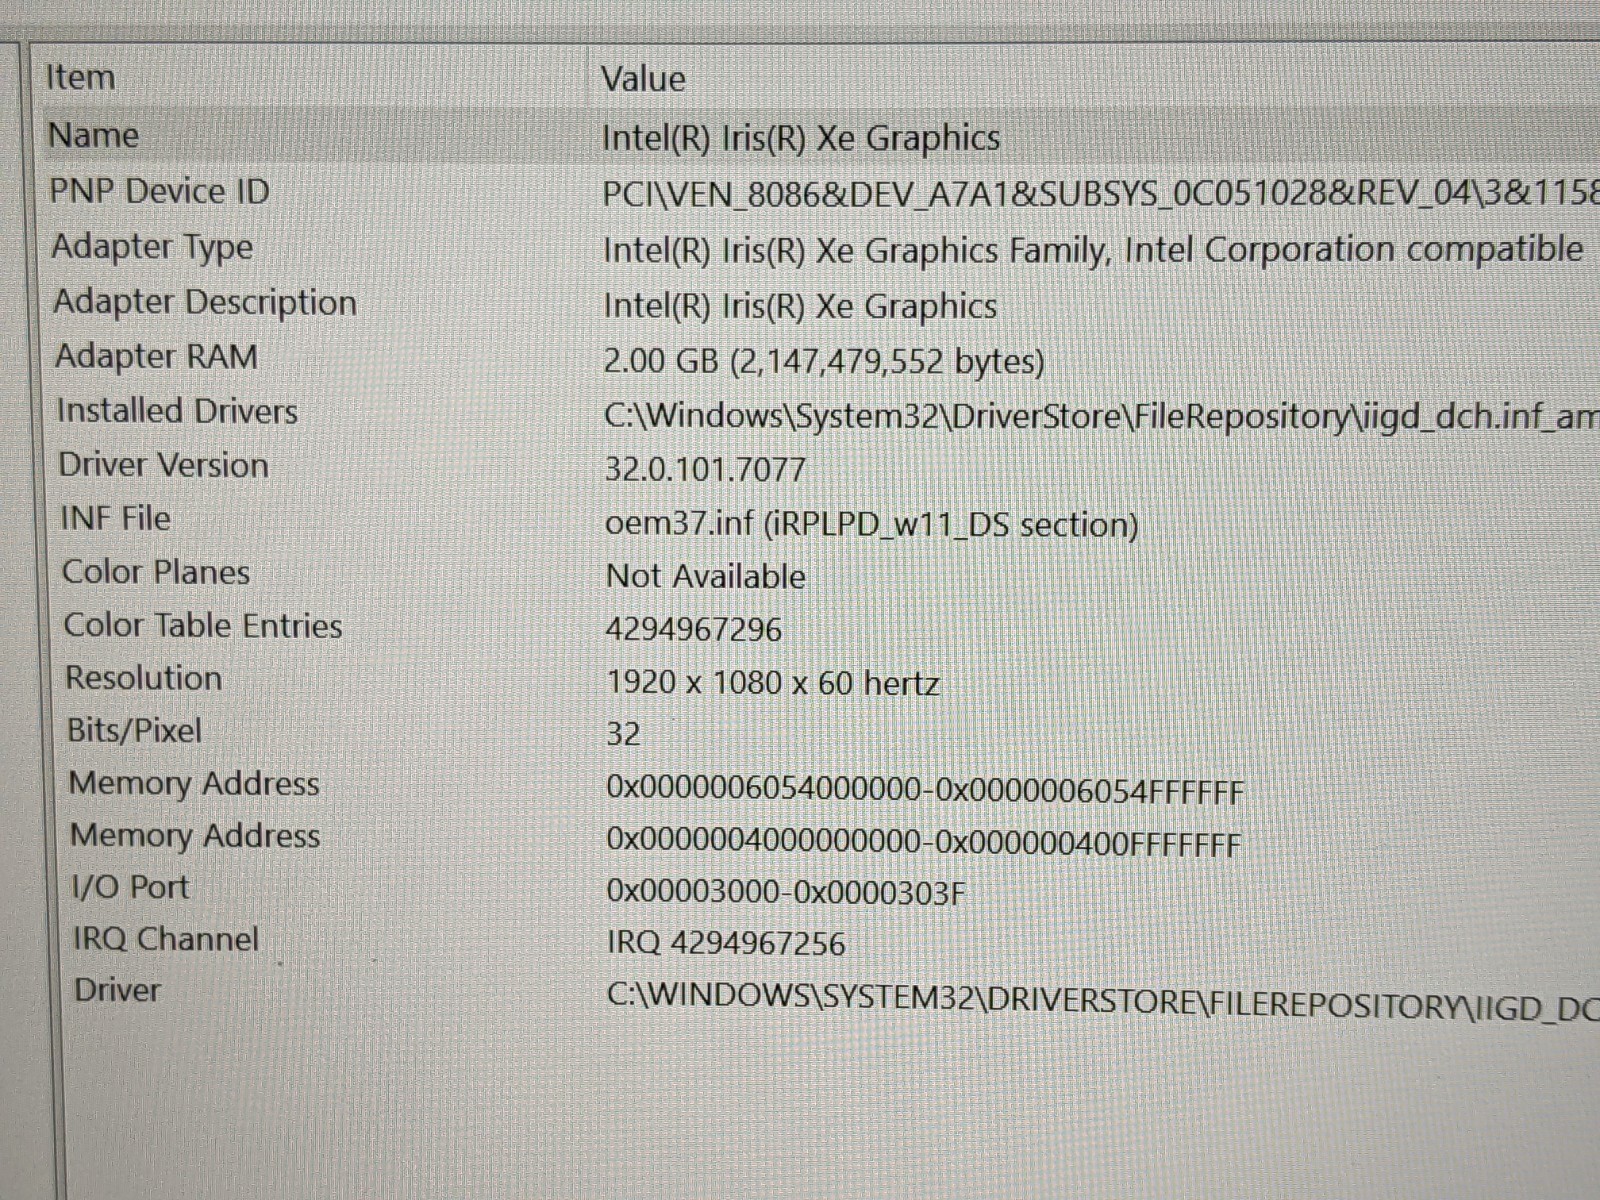The image size is (1600, 1200).
Task: Select the name value Intel(R) Iris(R) Xe Graphics
Action: point(801,137)
